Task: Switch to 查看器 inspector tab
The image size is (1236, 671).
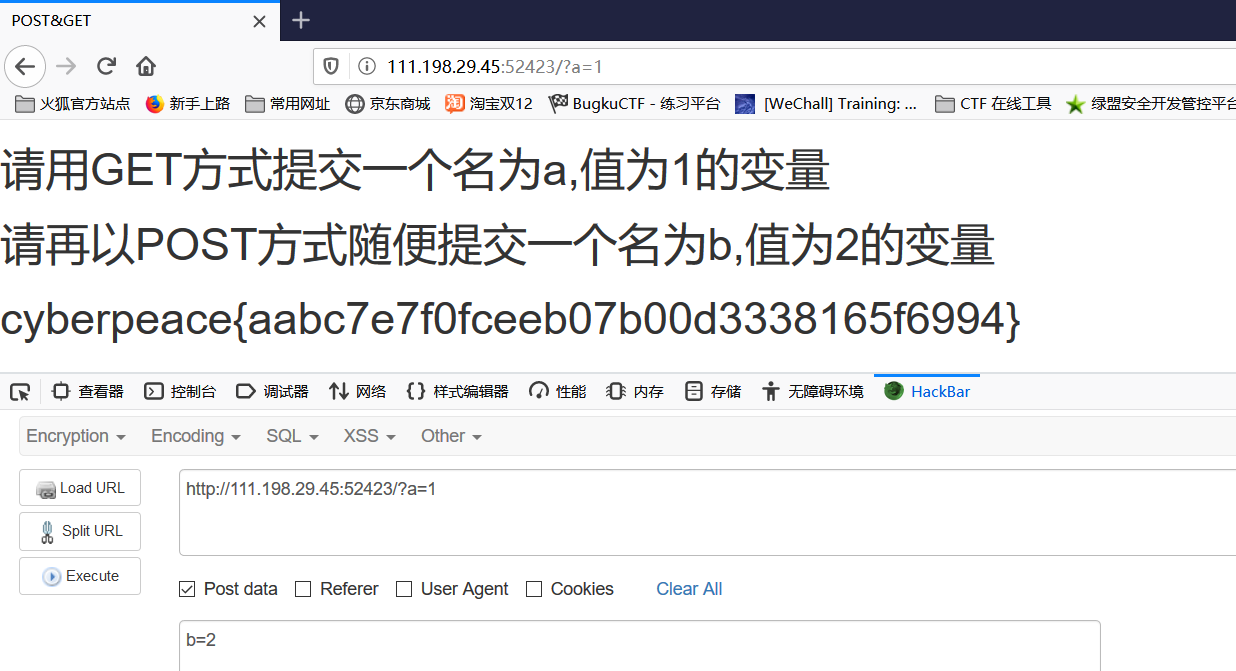Action: click(87, 391)
